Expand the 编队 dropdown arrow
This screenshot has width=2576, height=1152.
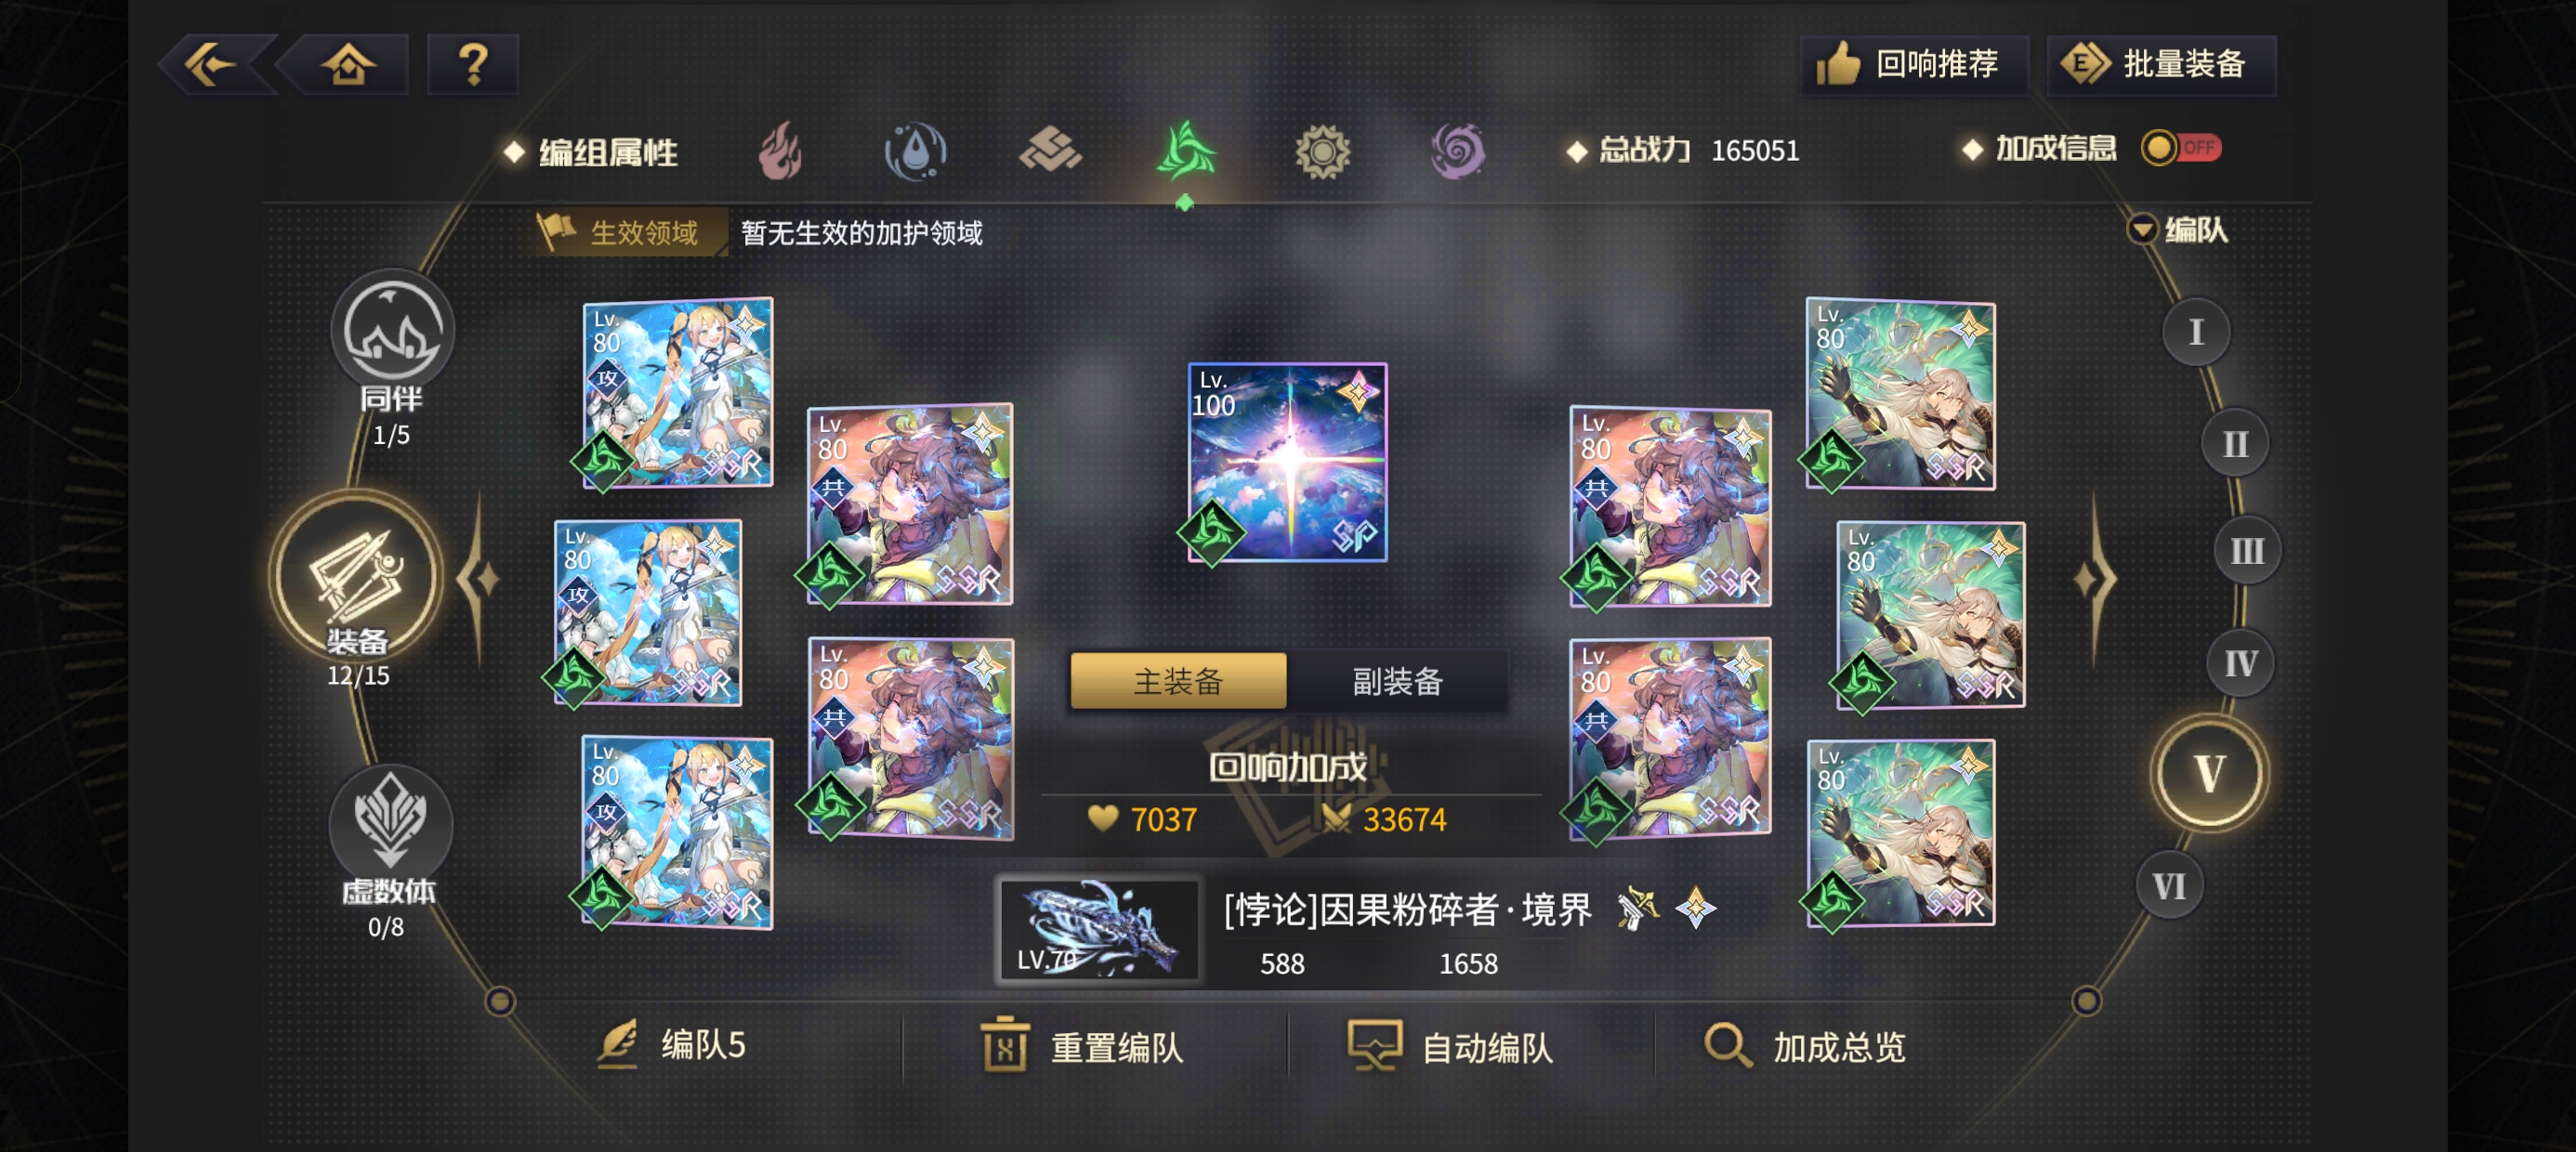2141,229
